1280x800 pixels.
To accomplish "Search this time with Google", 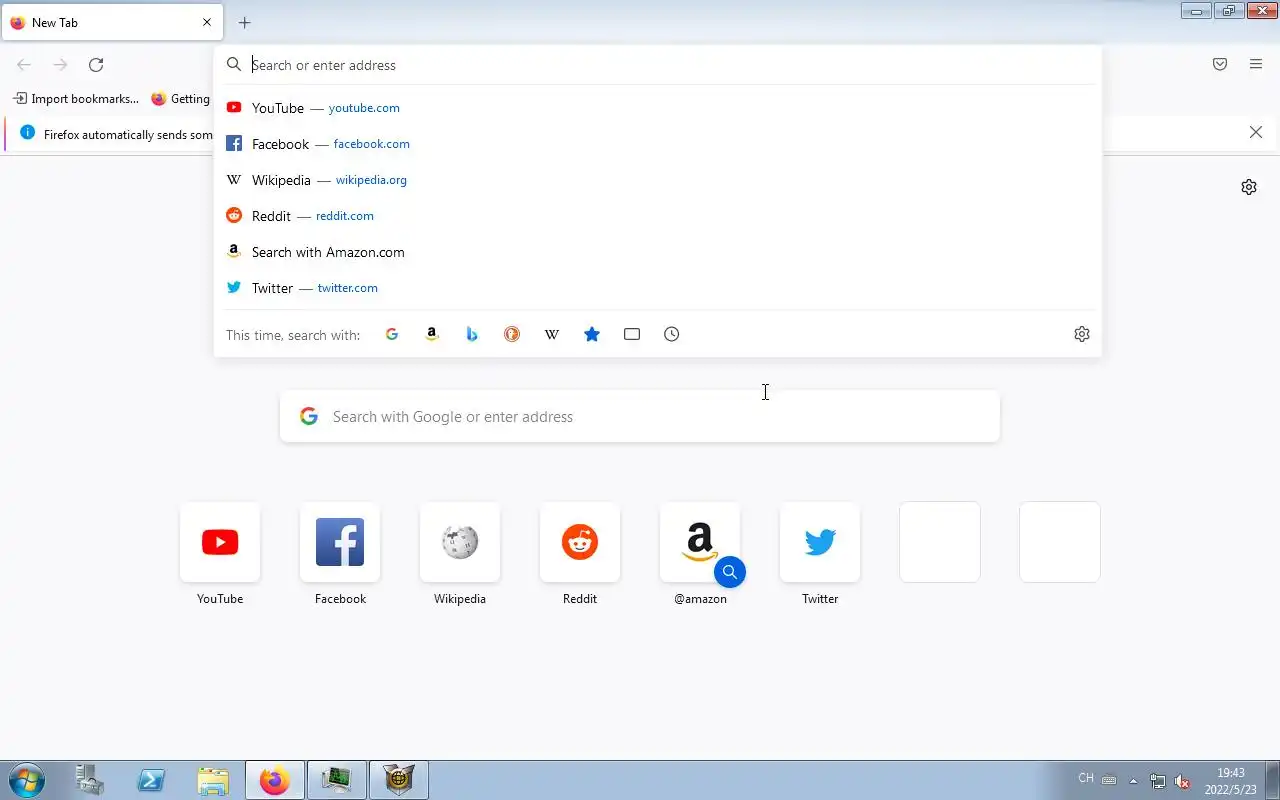I will (392, 334).
